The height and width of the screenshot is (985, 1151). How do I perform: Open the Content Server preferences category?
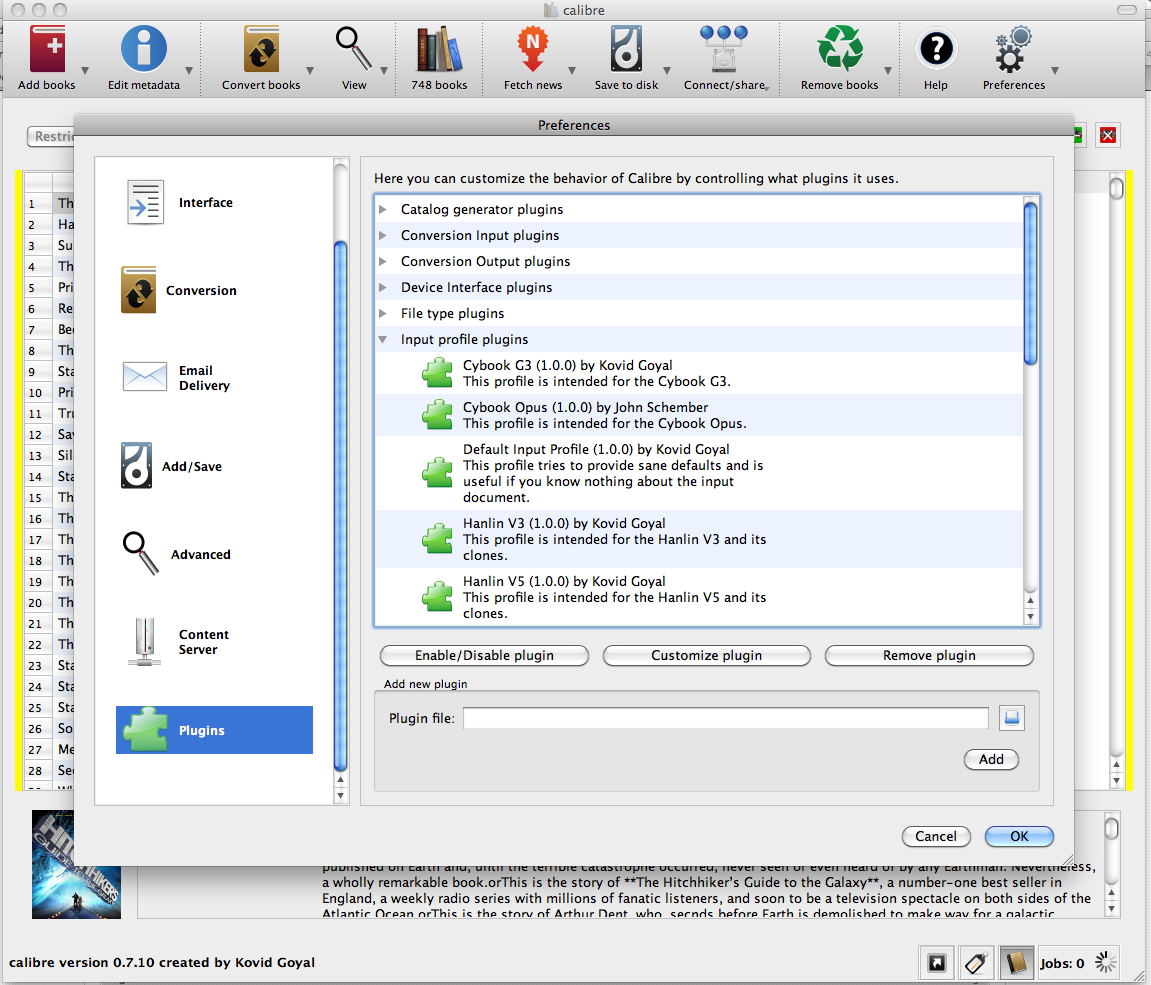(214, 642)
